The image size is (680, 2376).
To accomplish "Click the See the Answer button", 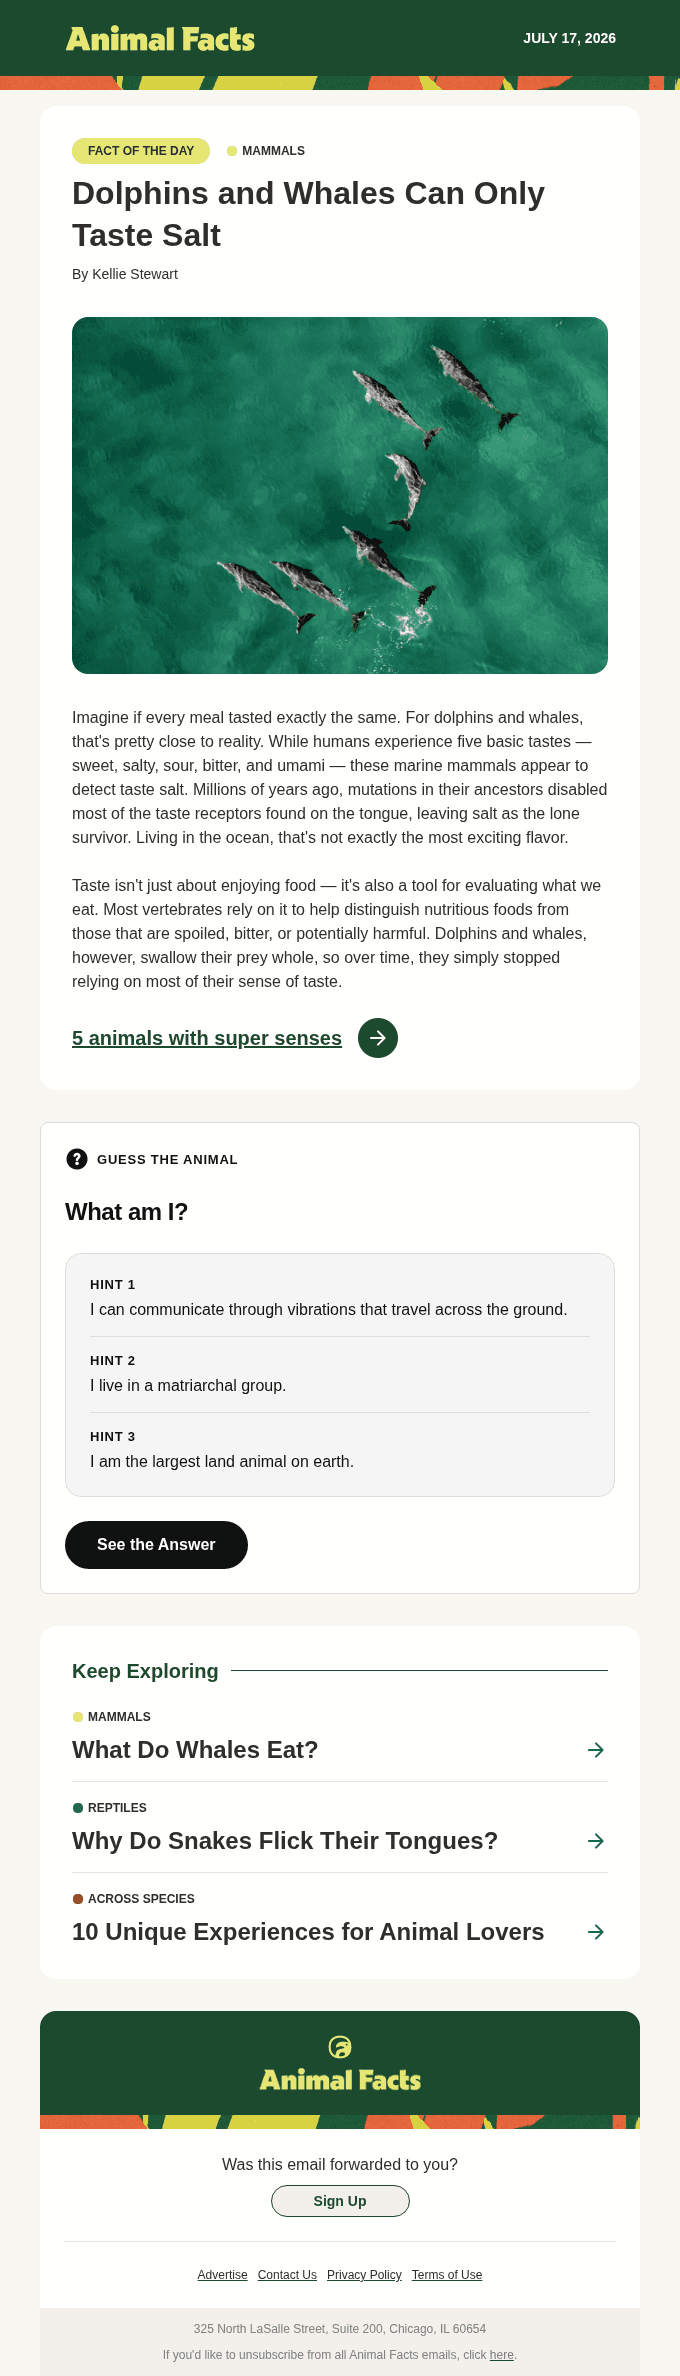I will (x=156, y=1545).
